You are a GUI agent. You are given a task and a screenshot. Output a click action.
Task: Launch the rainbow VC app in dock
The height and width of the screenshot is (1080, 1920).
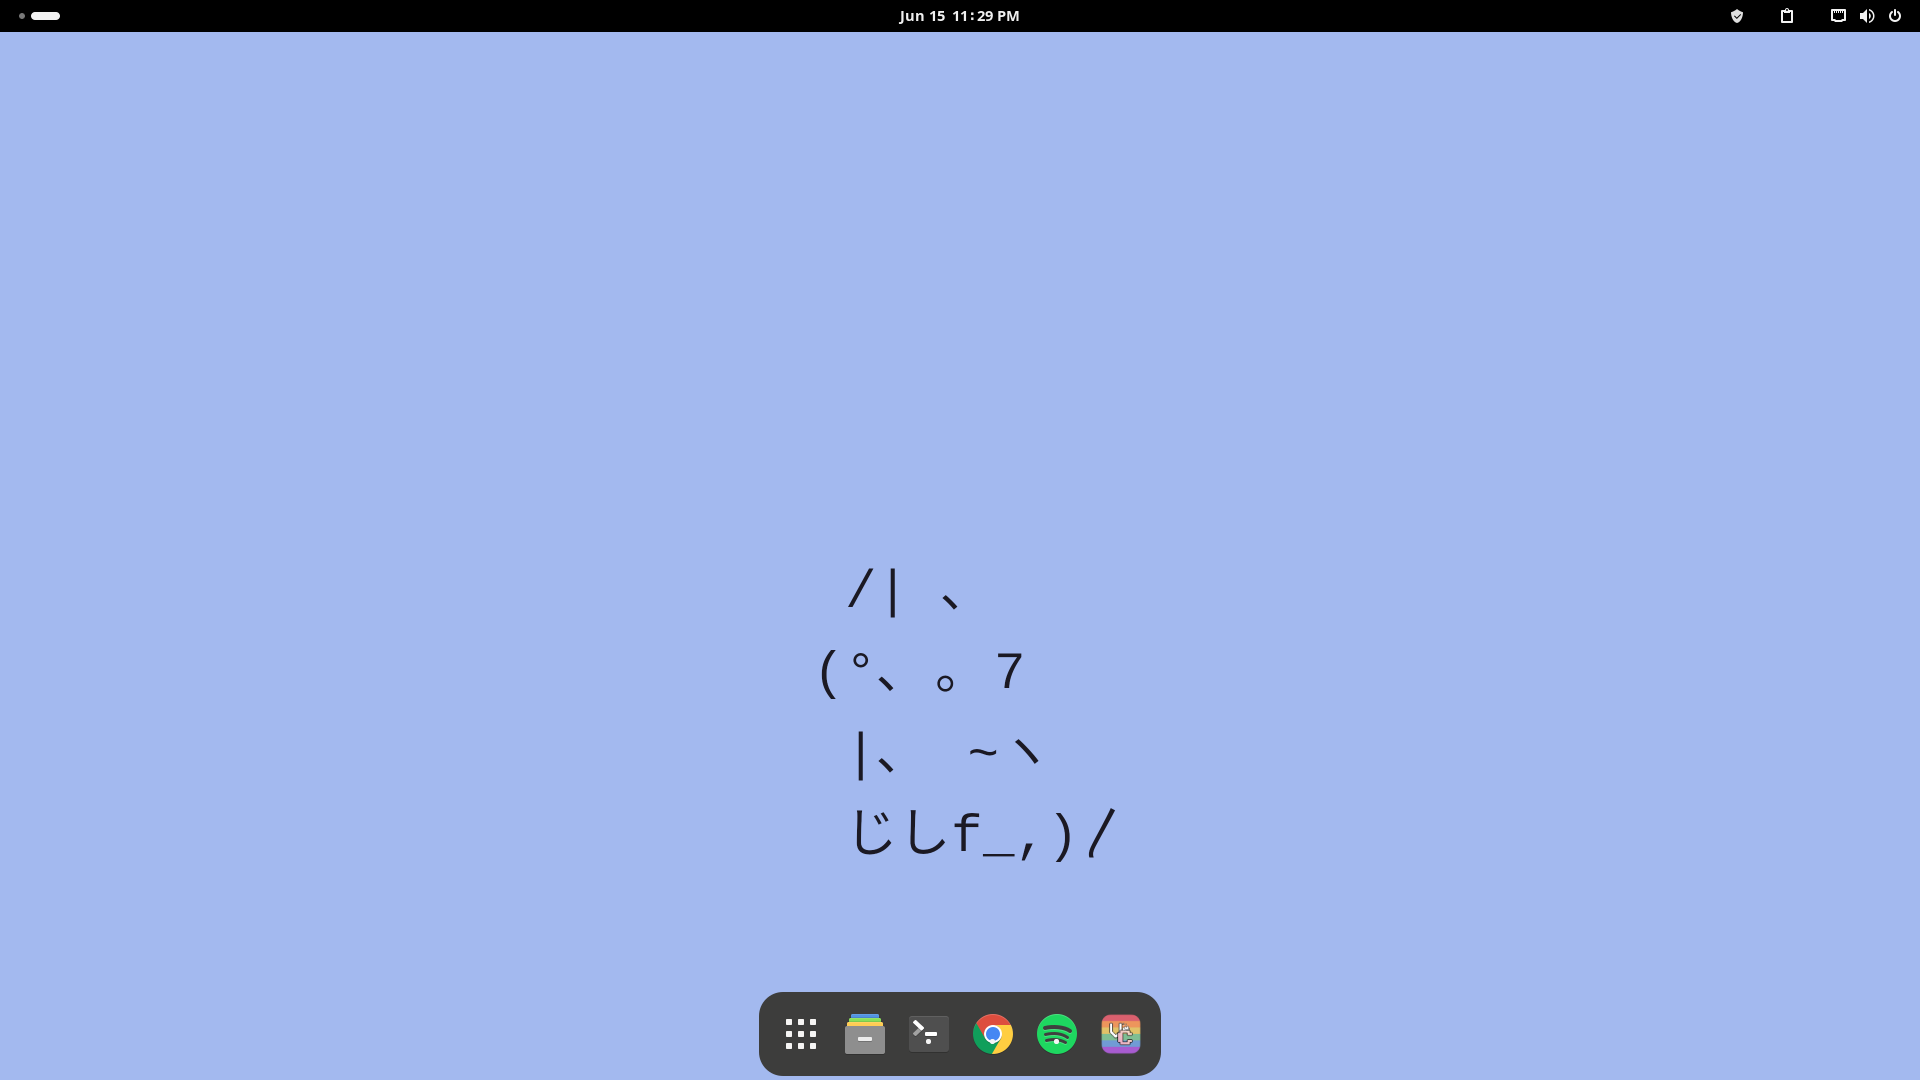(x=1121, y=1034)
